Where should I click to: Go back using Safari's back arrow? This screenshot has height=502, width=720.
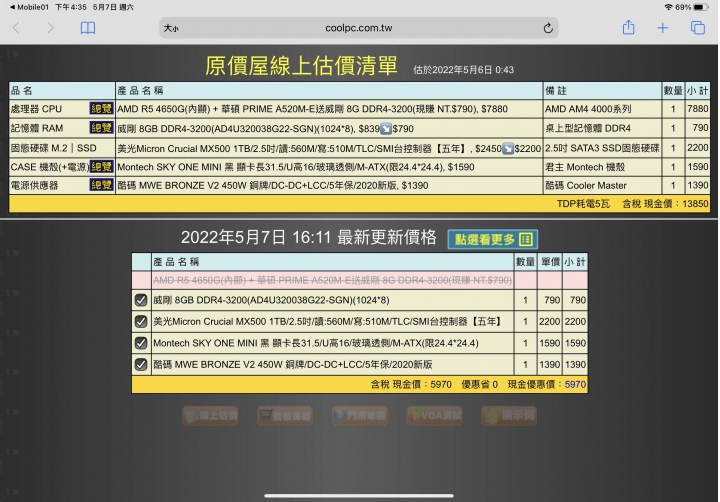[x=16, y=28]
